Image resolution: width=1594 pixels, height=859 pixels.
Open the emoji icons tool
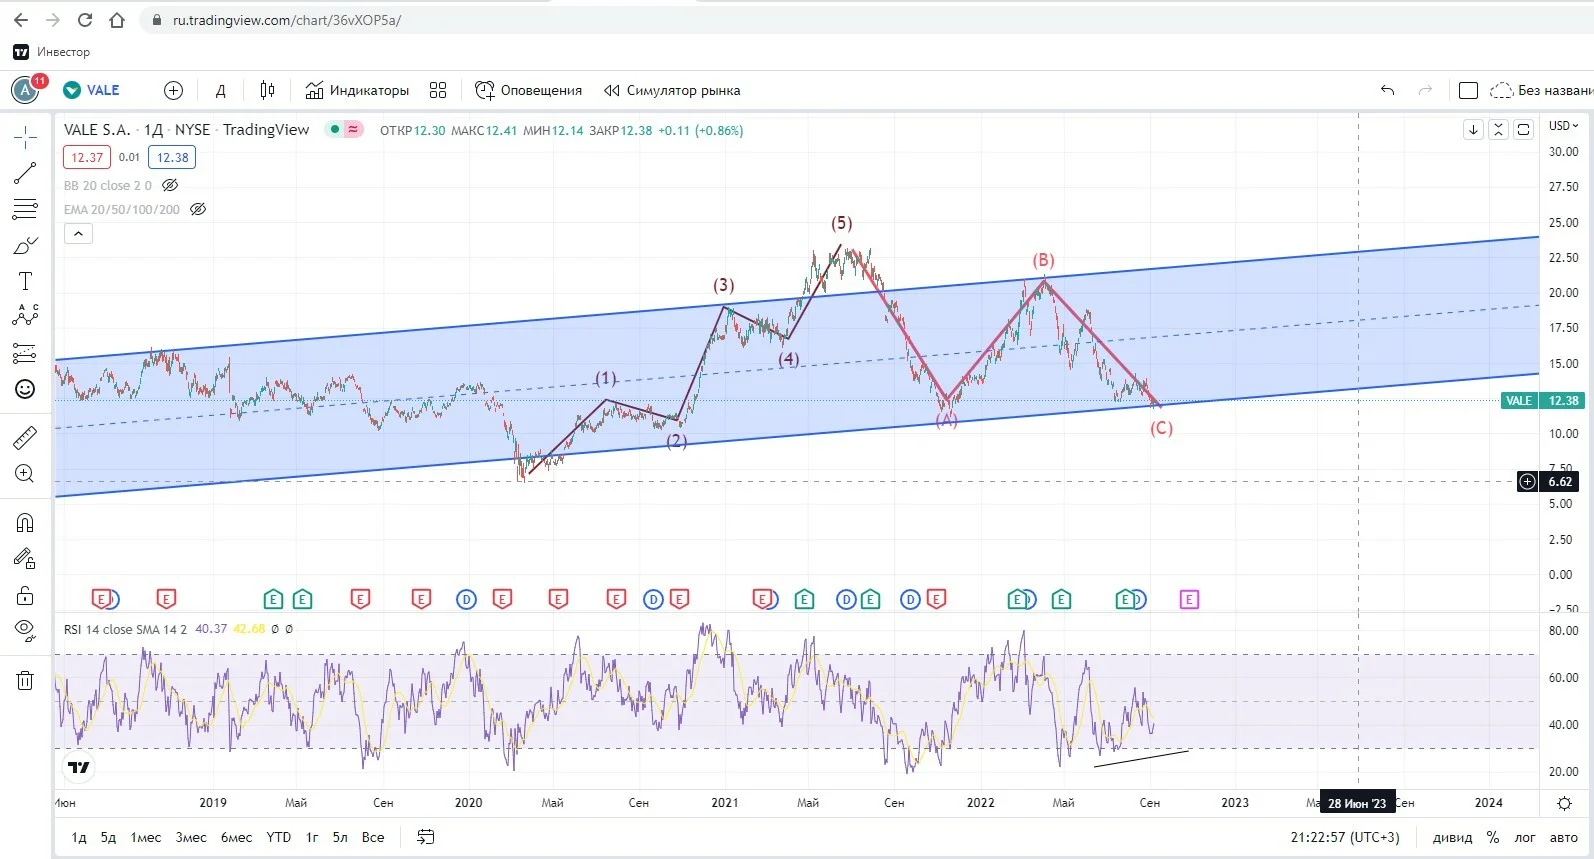[x=25, y=389]
